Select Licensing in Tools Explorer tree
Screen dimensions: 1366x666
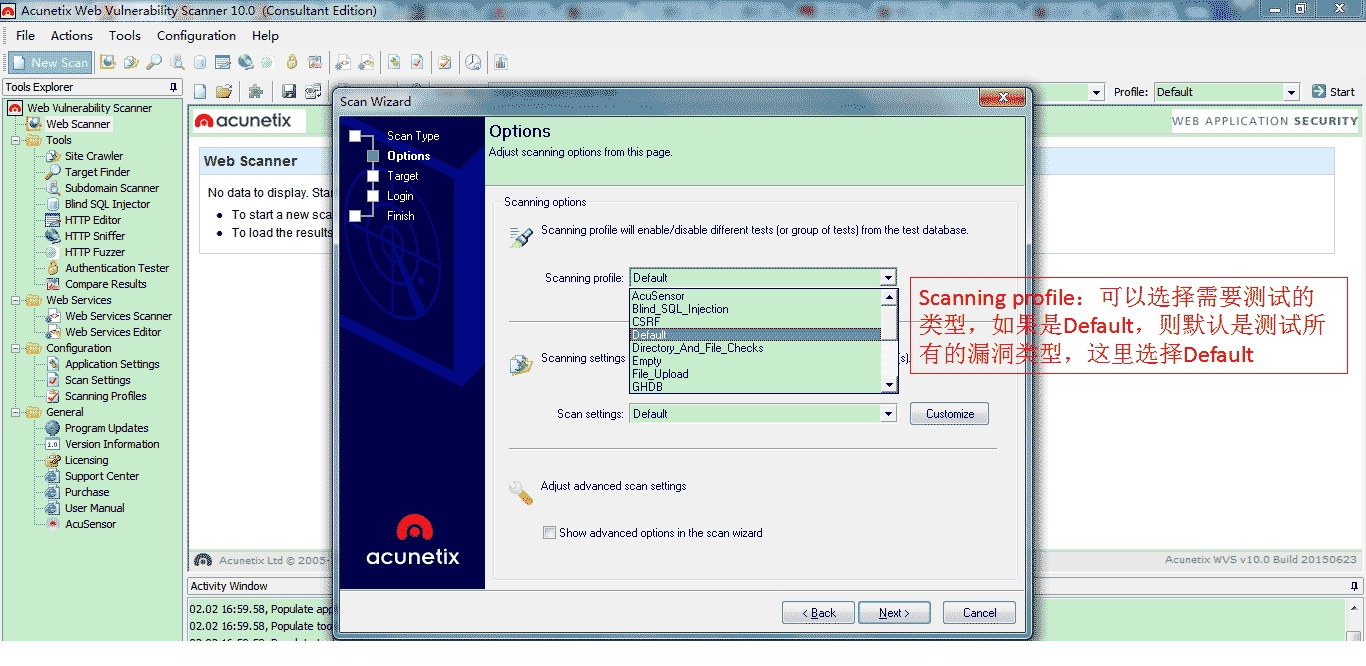click(86, 460)
